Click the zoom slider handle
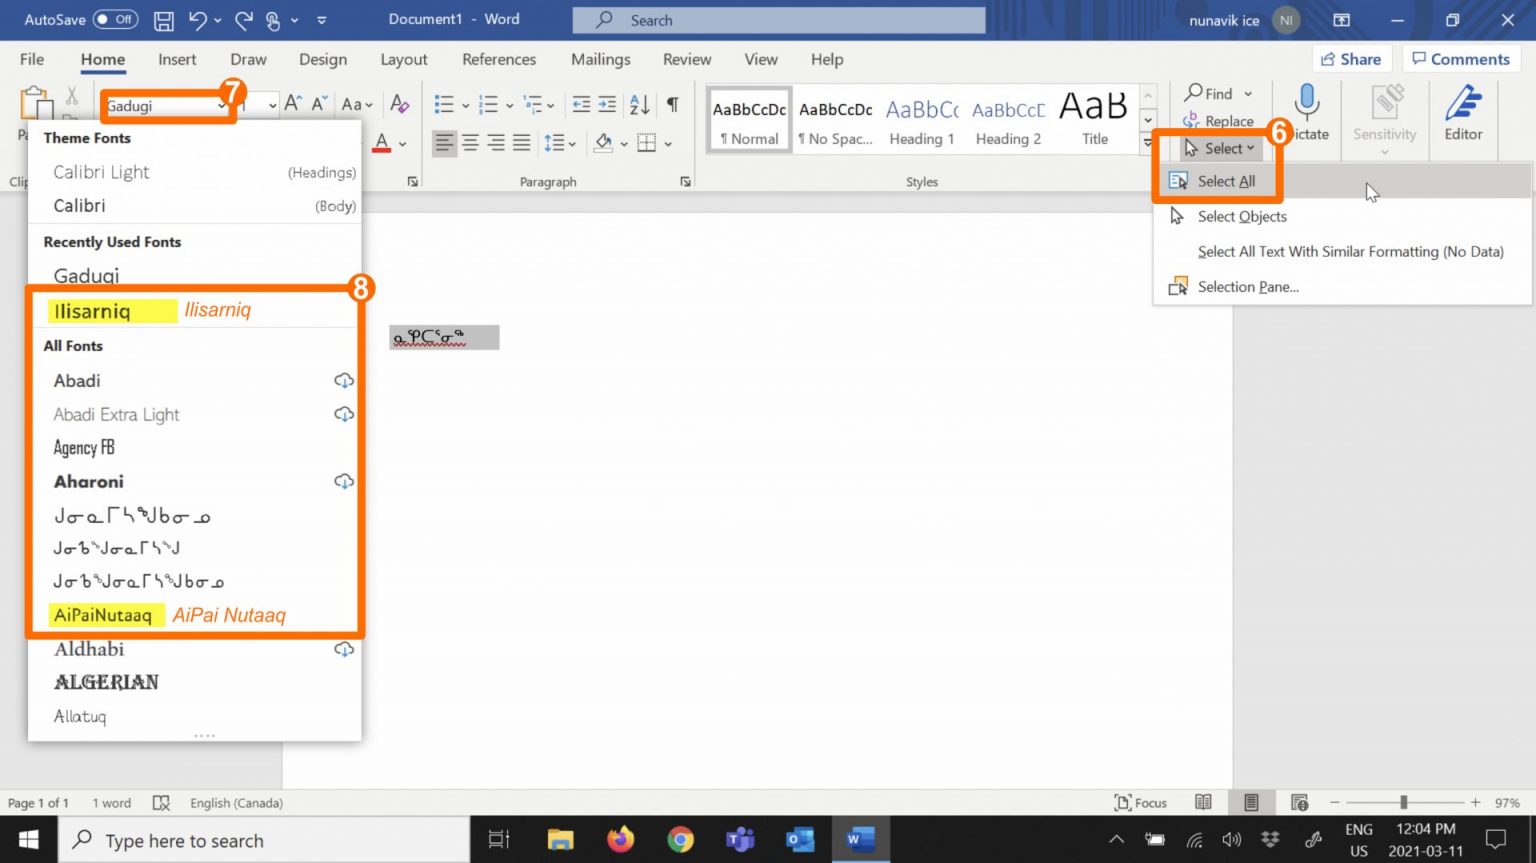1536x863 pixels. [x=1404, y=803]
